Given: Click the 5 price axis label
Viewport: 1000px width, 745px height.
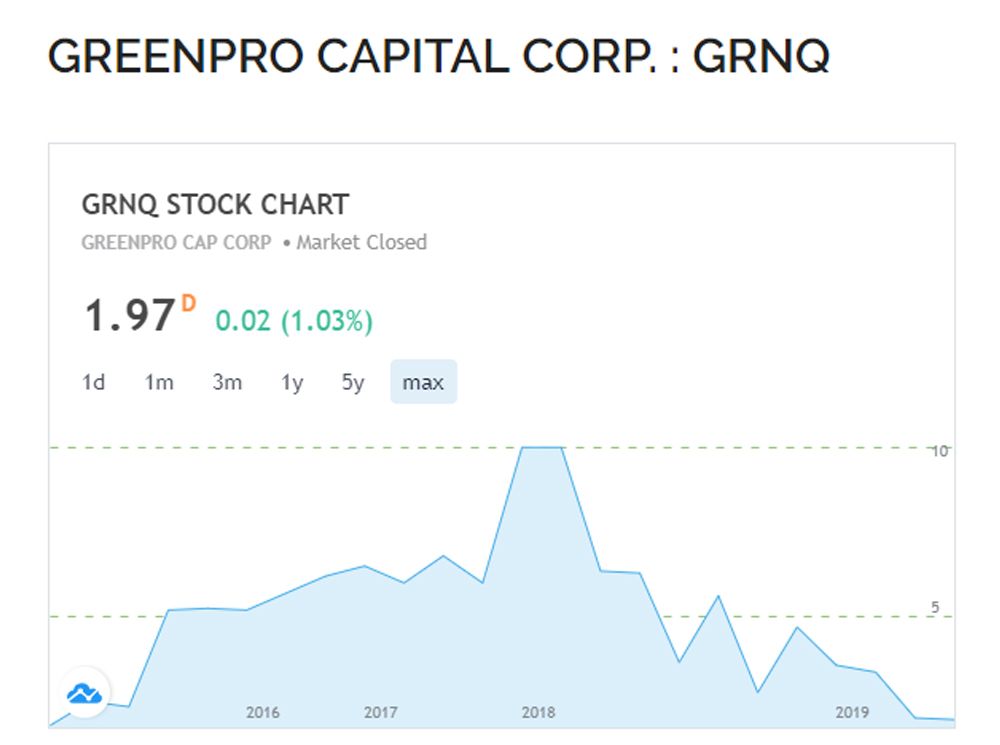Looking at the screenshot, I should [936, 607].
